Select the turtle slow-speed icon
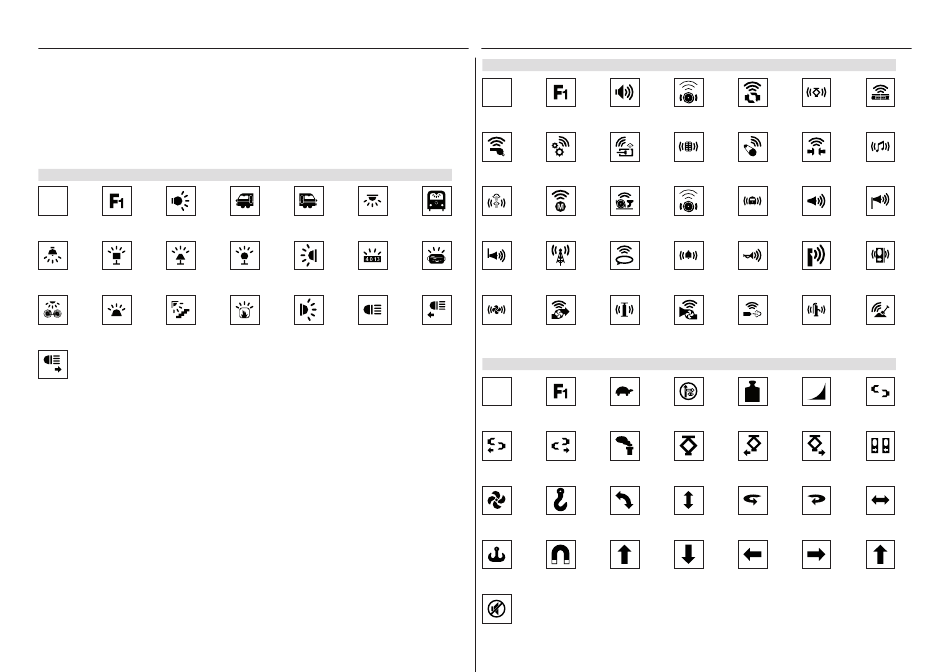The width and height of the screenshot is (950, 672). point(625,391)
